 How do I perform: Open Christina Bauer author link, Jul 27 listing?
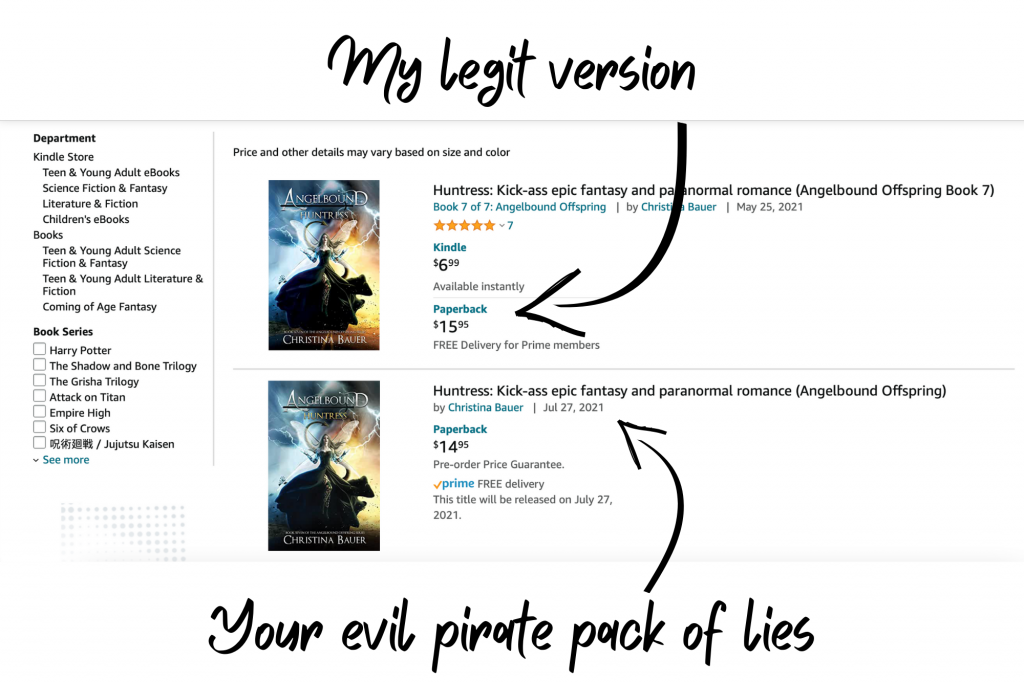pos(485,408)
